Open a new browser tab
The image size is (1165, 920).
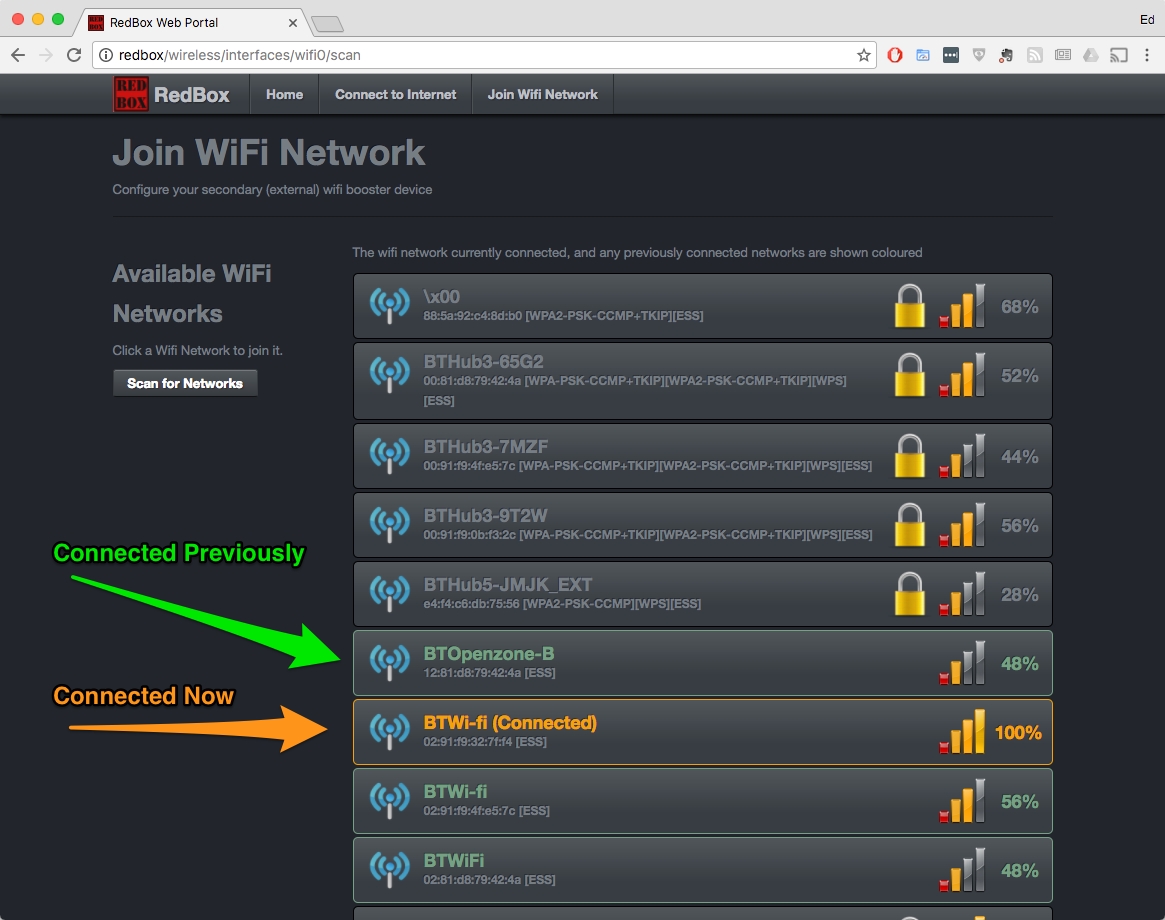point(328,25)
